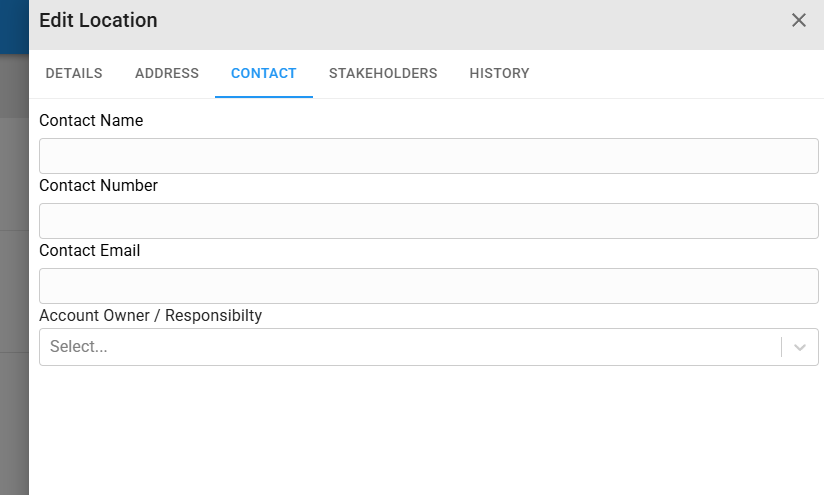Screen dimensions: 824x495
Task: Switch to the Details tab
Action: tap(74, 74)
